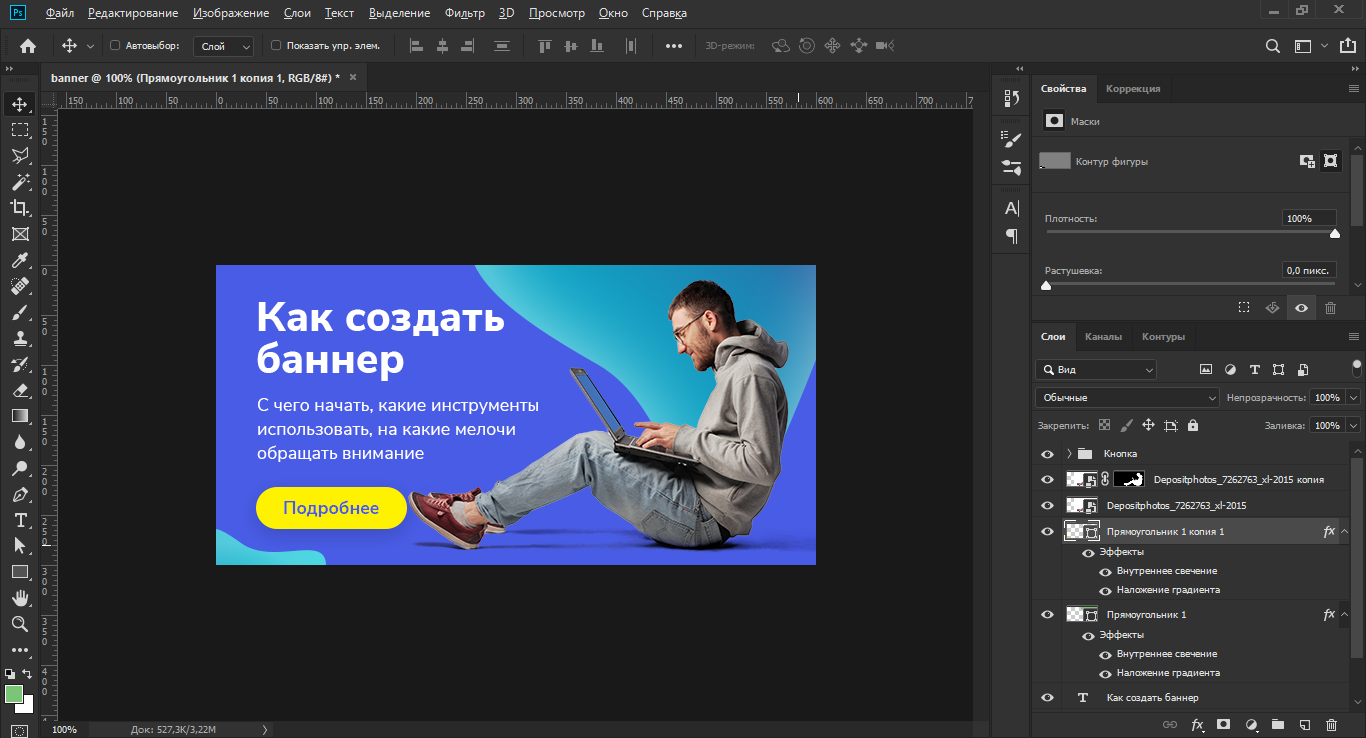Expand the Кнопка layer group
1366x738 pixels.
[1068, 454]
